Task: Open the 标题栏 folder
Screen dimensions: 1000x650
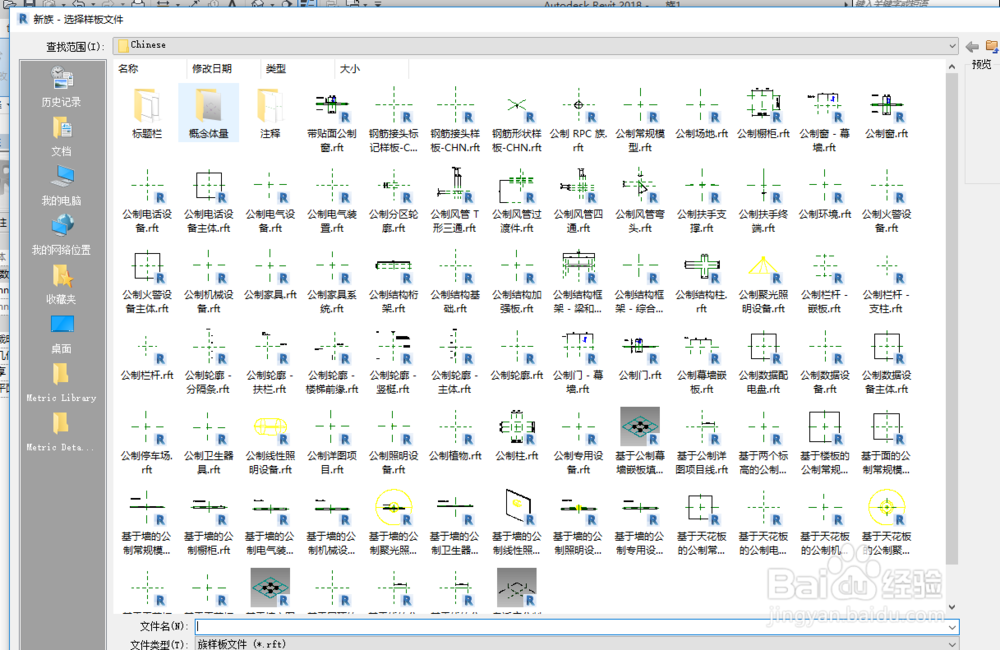Action: point(147,113)
